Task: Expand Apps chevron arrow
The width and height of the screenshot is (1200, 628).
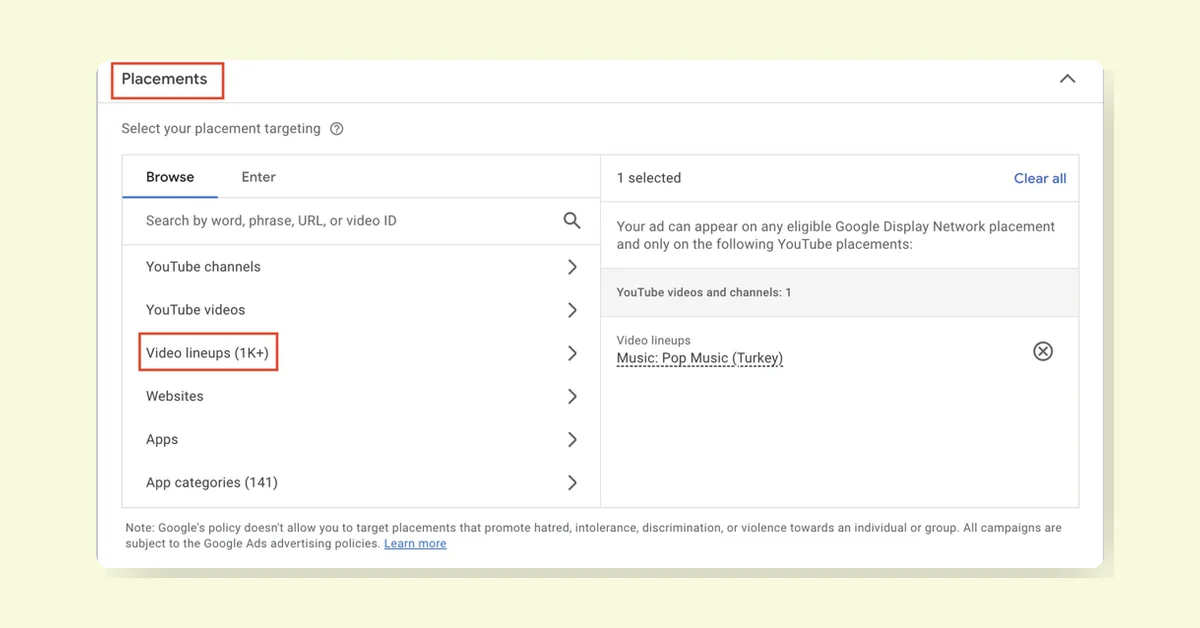Action: 572,439
